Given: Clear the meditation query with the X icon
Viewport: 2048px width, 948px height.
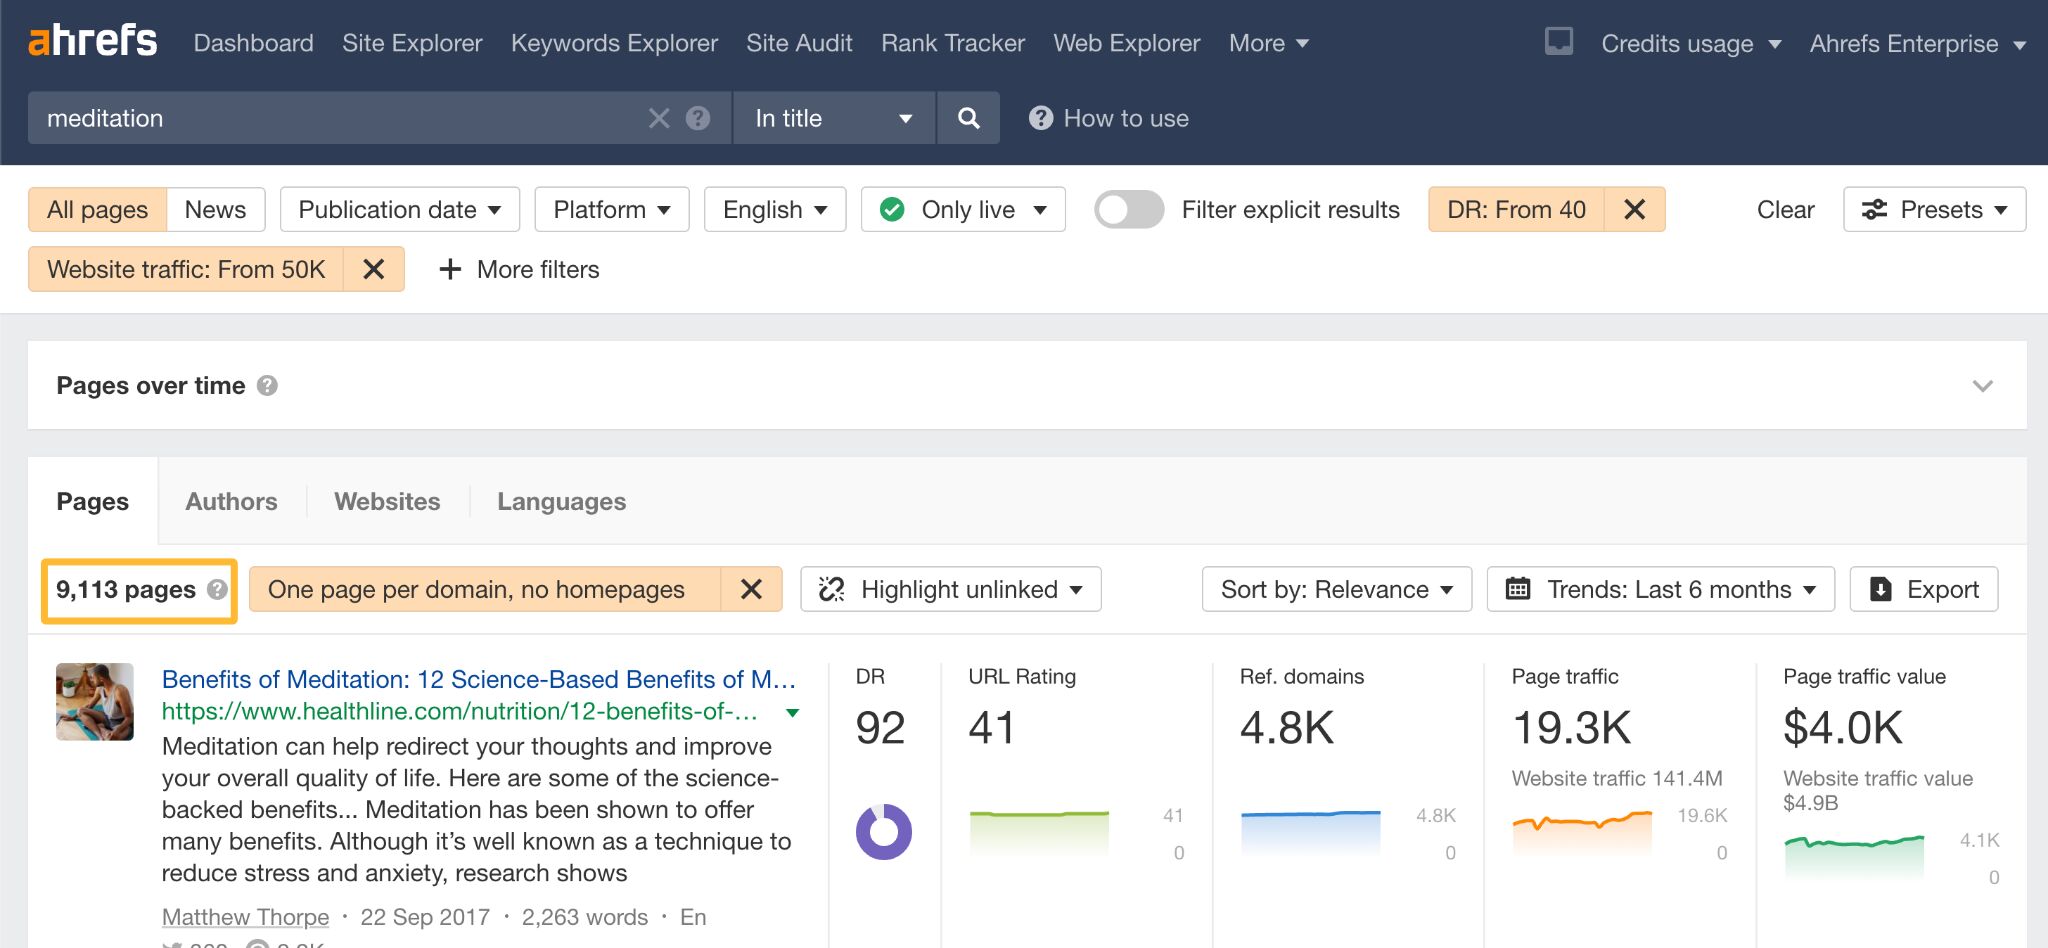Looking at the screenshot, I should [657, 117].
